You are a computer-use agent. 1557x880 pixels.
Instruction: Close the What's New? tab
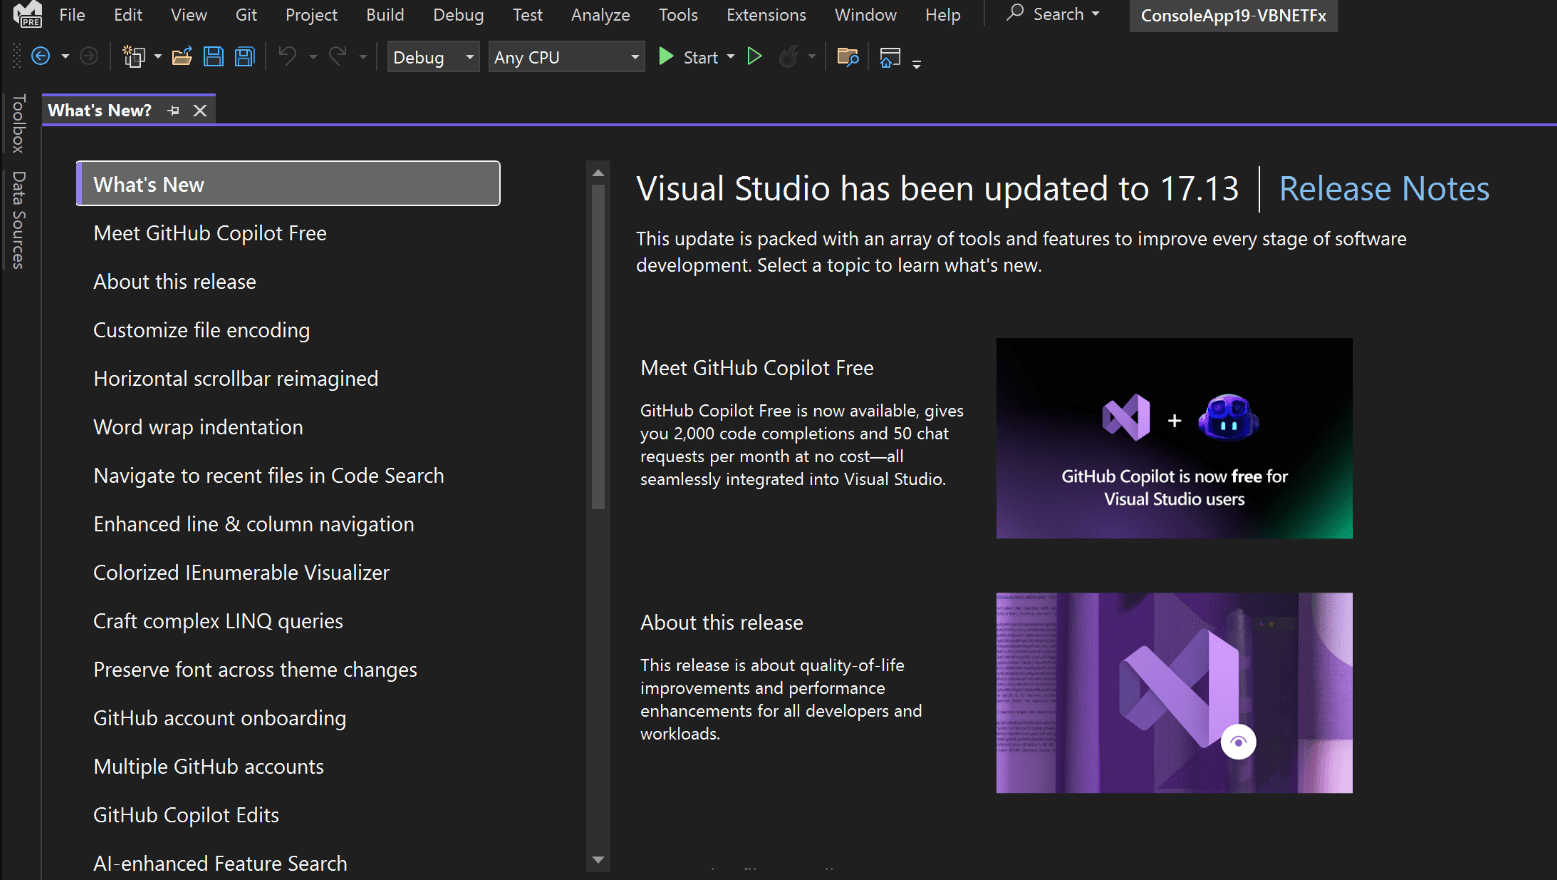[200, 110]
